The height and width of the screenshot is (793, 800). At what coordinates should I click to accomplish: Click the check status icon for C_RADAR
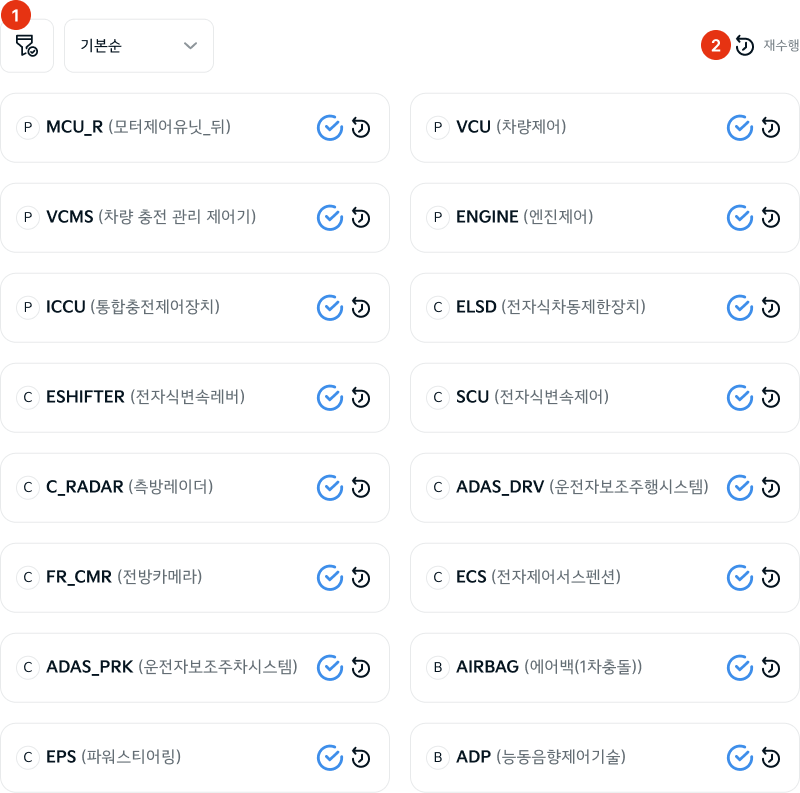[x=330, y=488]
